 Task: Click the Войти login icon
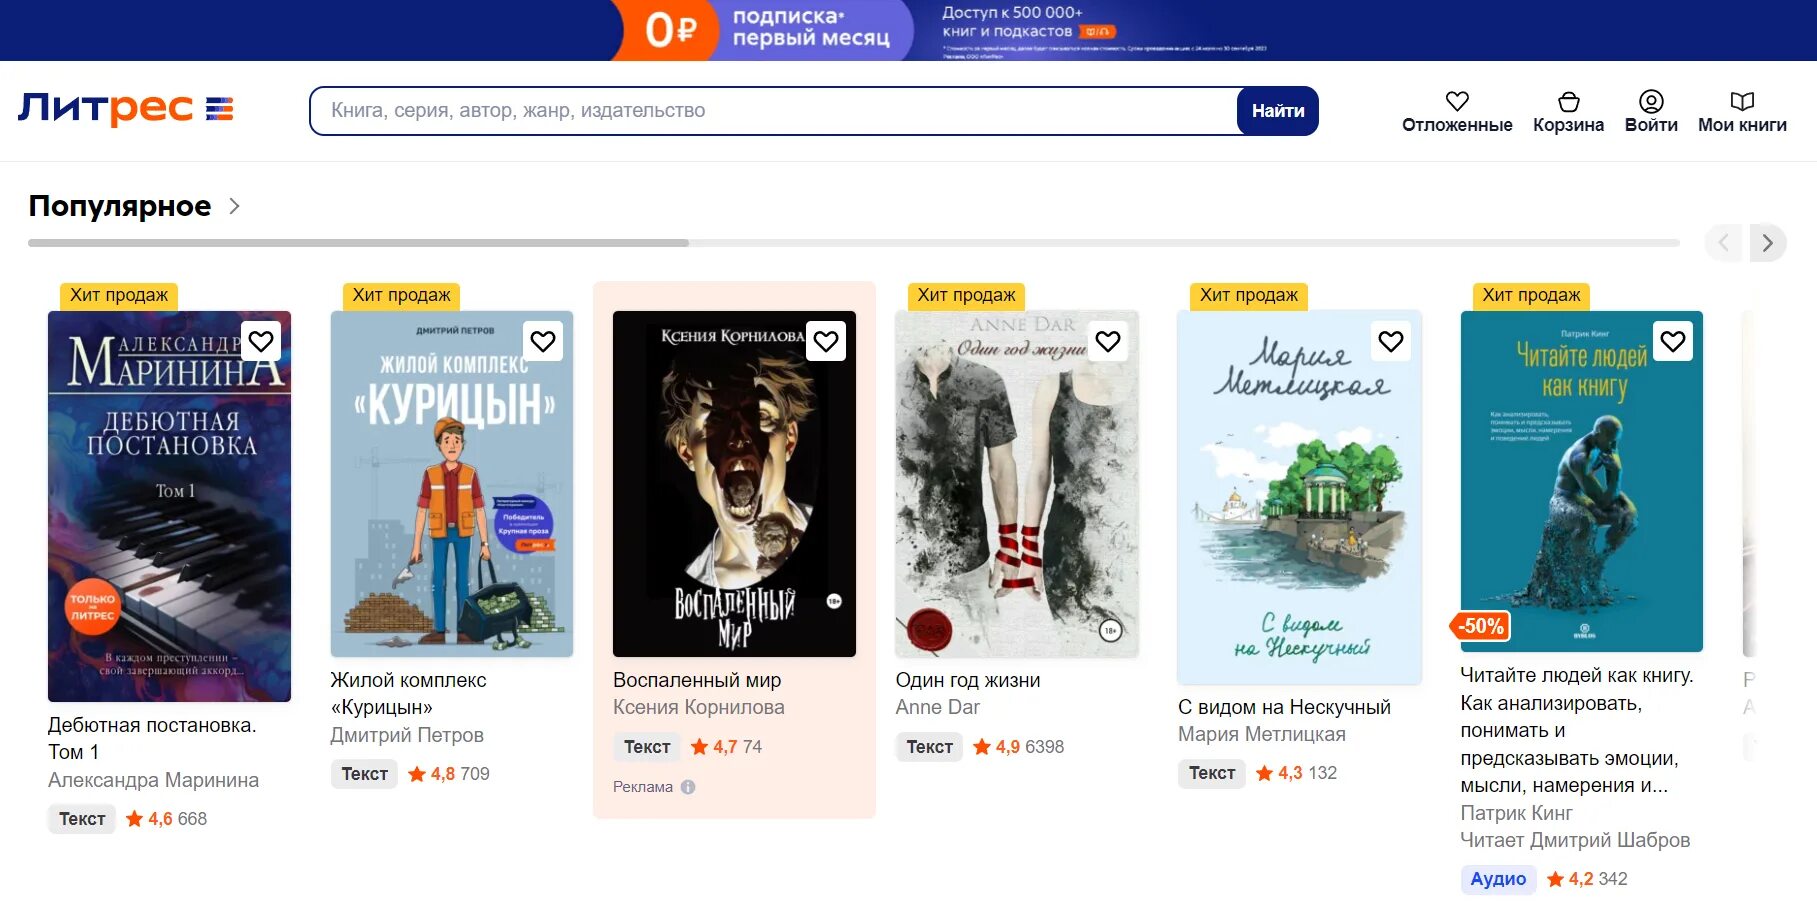pos(1651,101)
